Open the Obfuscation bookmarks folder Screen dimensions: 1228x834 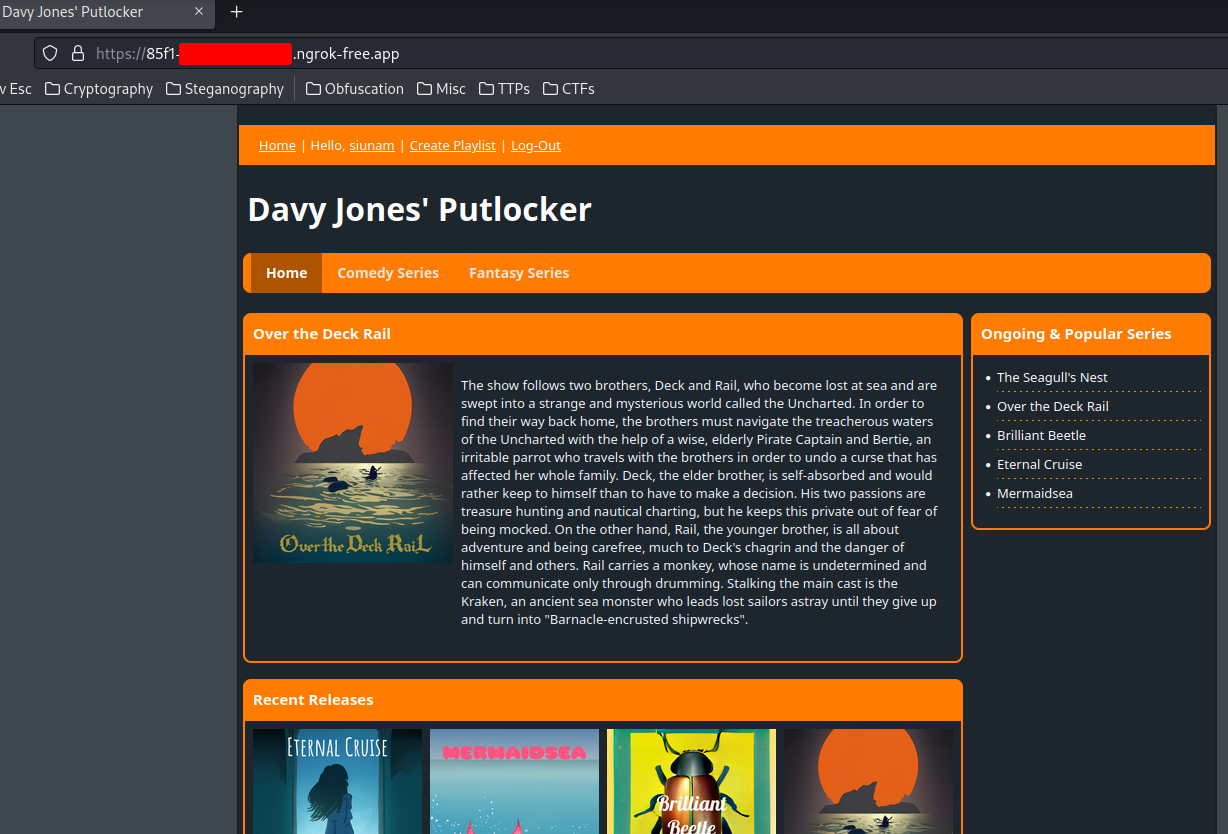click(x=355, y=89)
